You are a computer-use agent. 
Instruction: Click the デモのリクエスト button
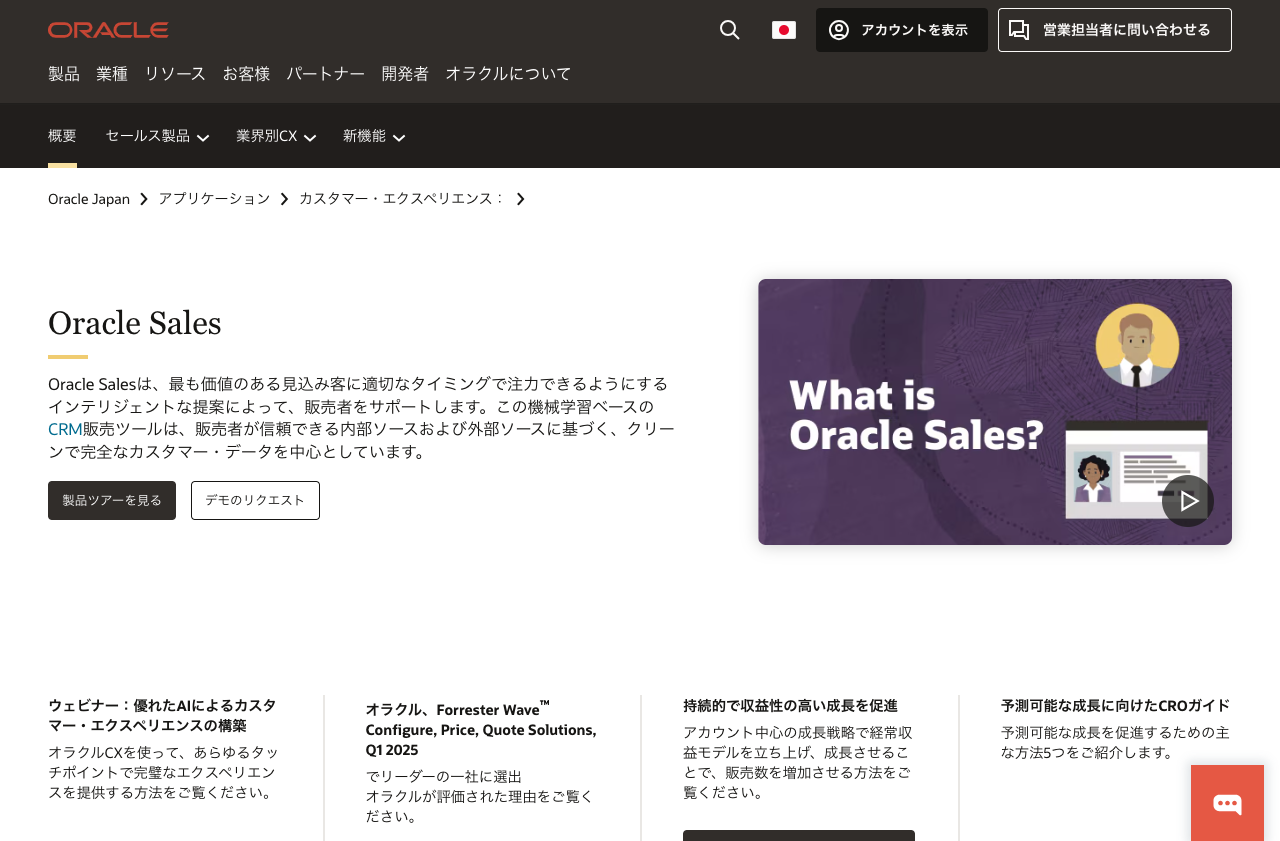pos(255,500)
